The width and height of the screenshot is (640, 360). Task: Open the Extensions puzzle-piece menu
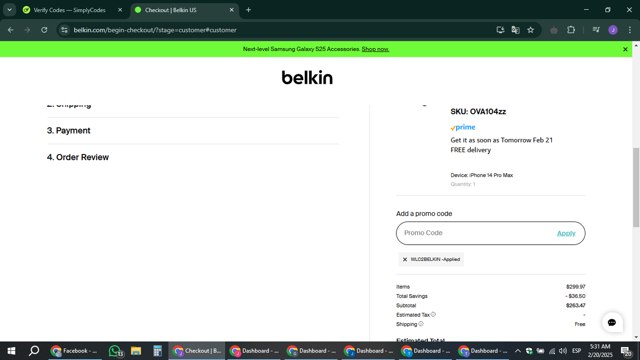(571, 30)
